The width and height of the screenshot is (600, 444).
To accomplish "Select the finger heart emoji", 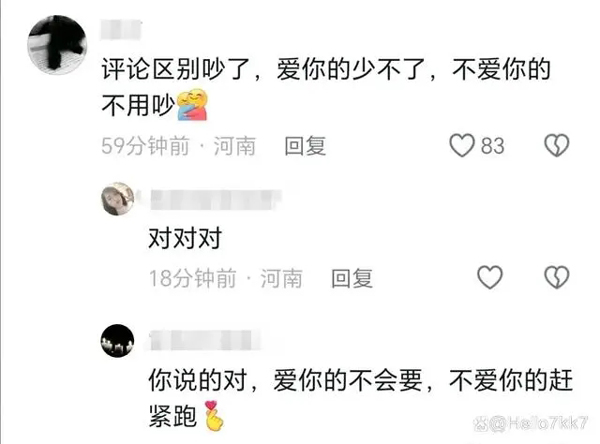I will 214,415.
